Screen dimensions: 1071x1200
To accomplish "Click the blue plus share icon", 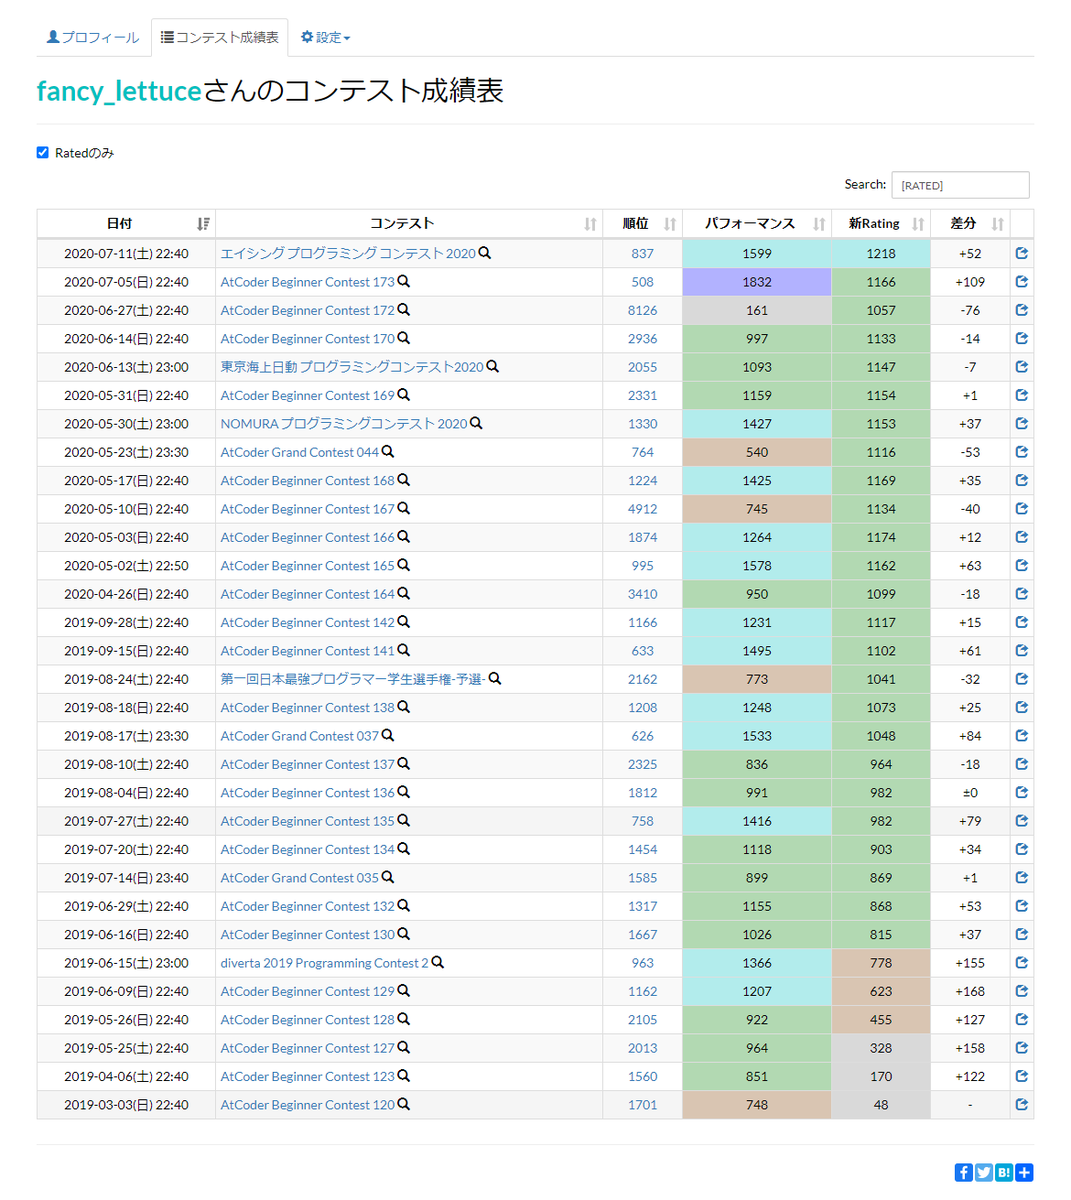I will [x=1024, y=1172].
